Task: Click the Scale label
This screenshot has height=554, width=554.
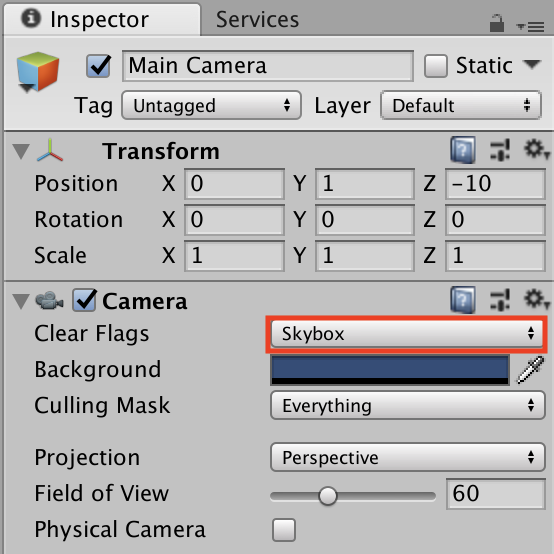Action: [60, 255]
